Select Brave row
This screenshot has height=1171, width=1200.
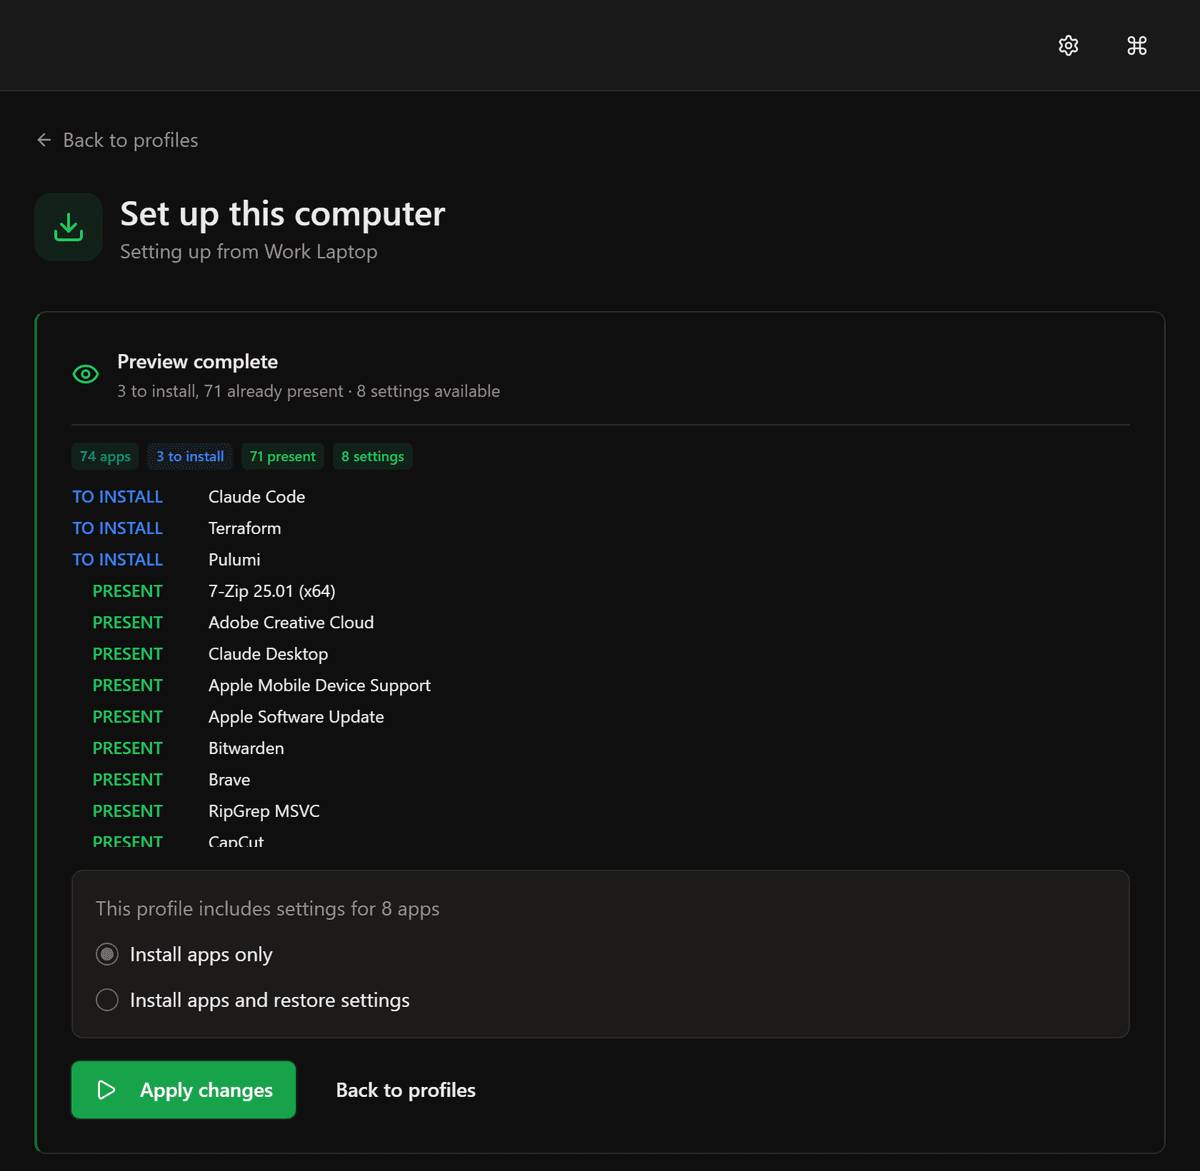[x=600, y=780]
